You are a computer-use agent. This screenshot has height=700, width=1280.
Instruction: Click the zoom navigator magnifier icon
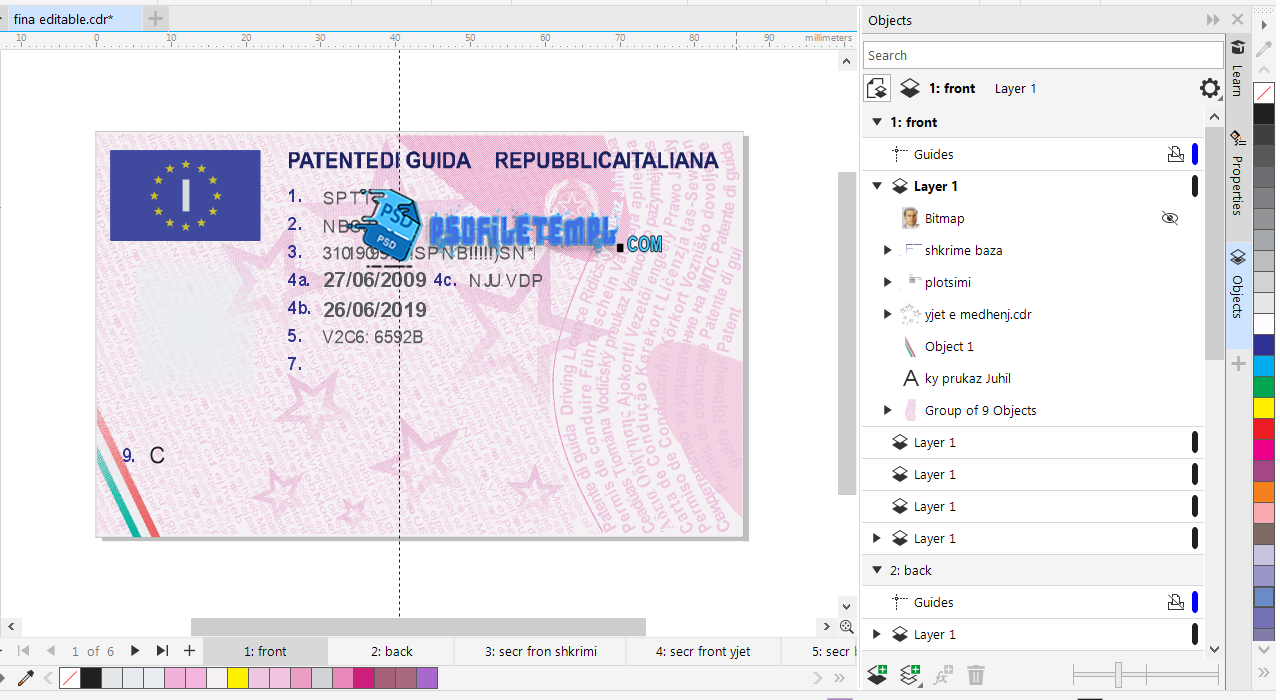[846, 627]
